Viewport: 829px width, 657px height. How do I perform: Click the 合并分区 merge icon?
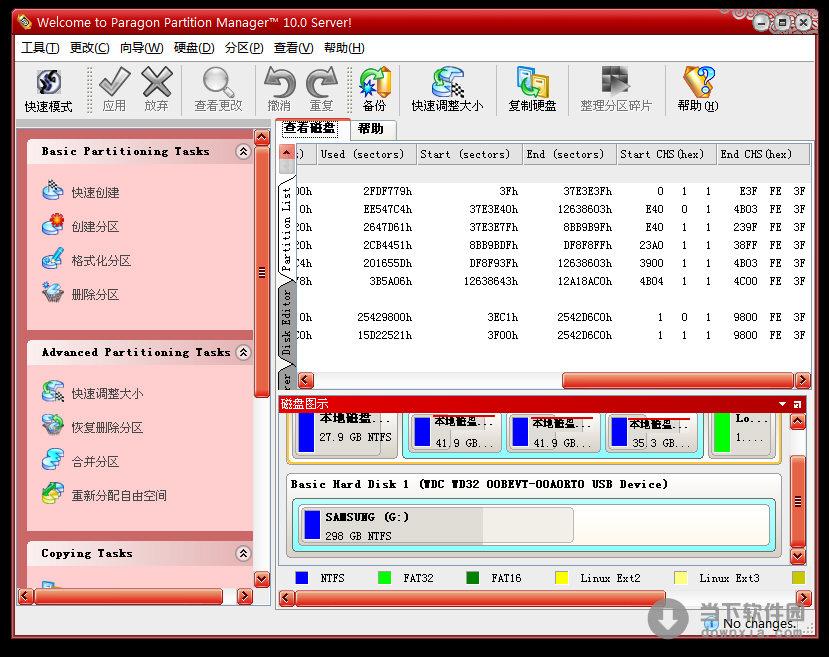[52, 459]
